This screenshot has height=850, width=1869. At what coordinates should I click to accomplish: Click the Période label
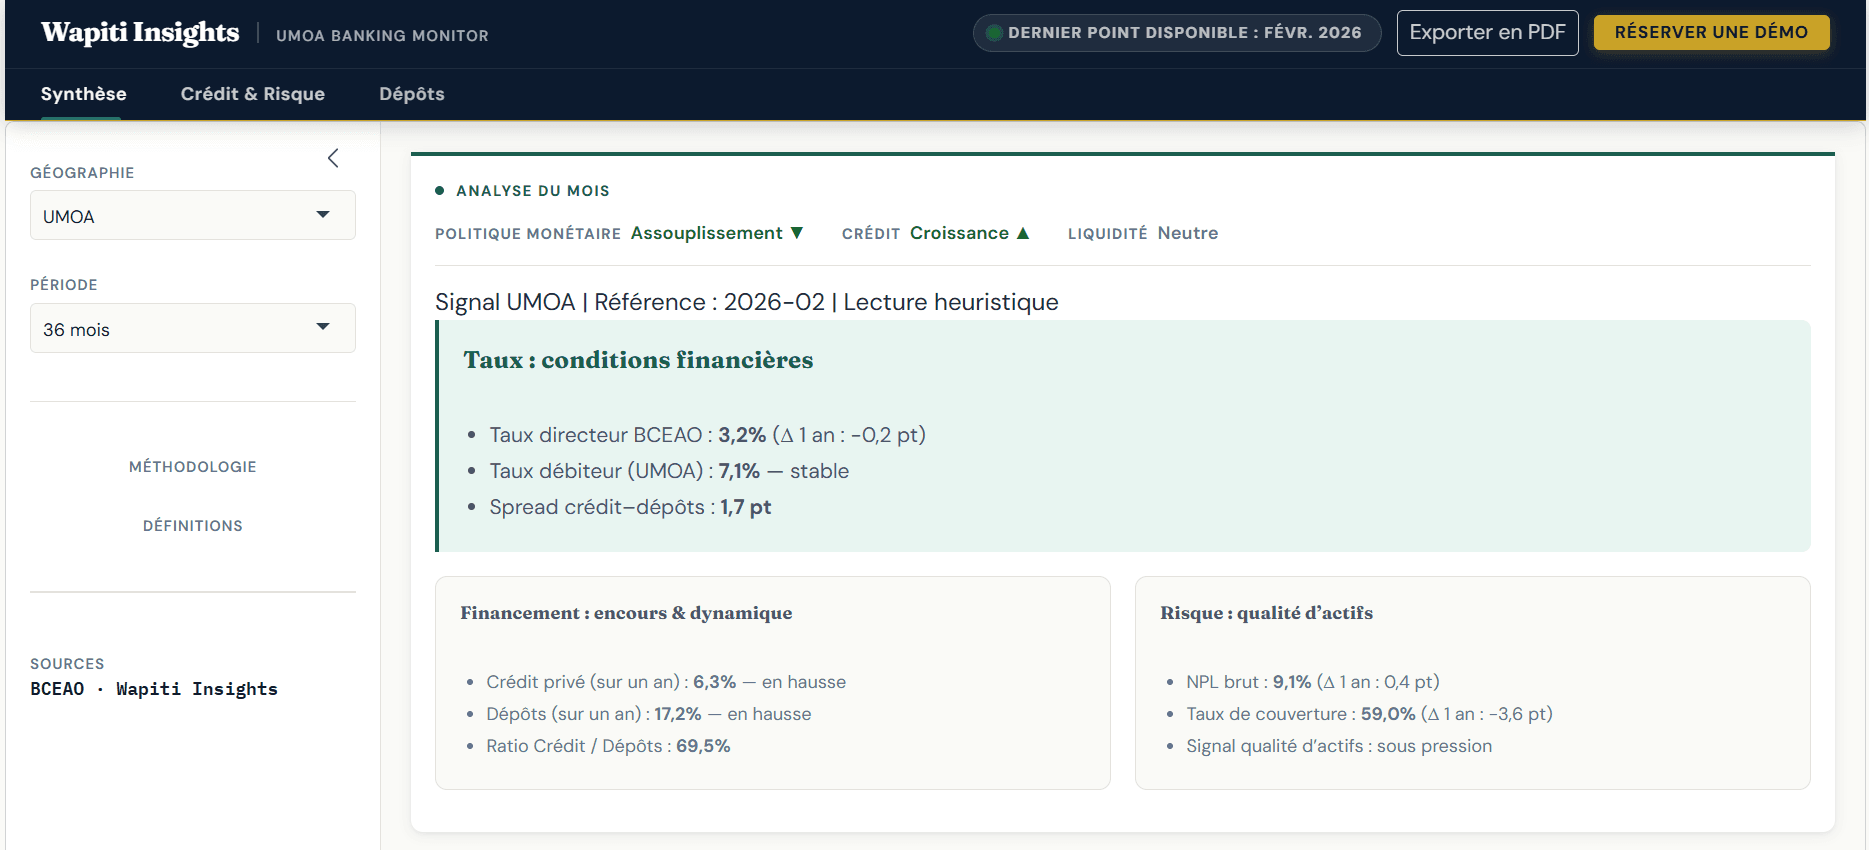tap(64, 285)
